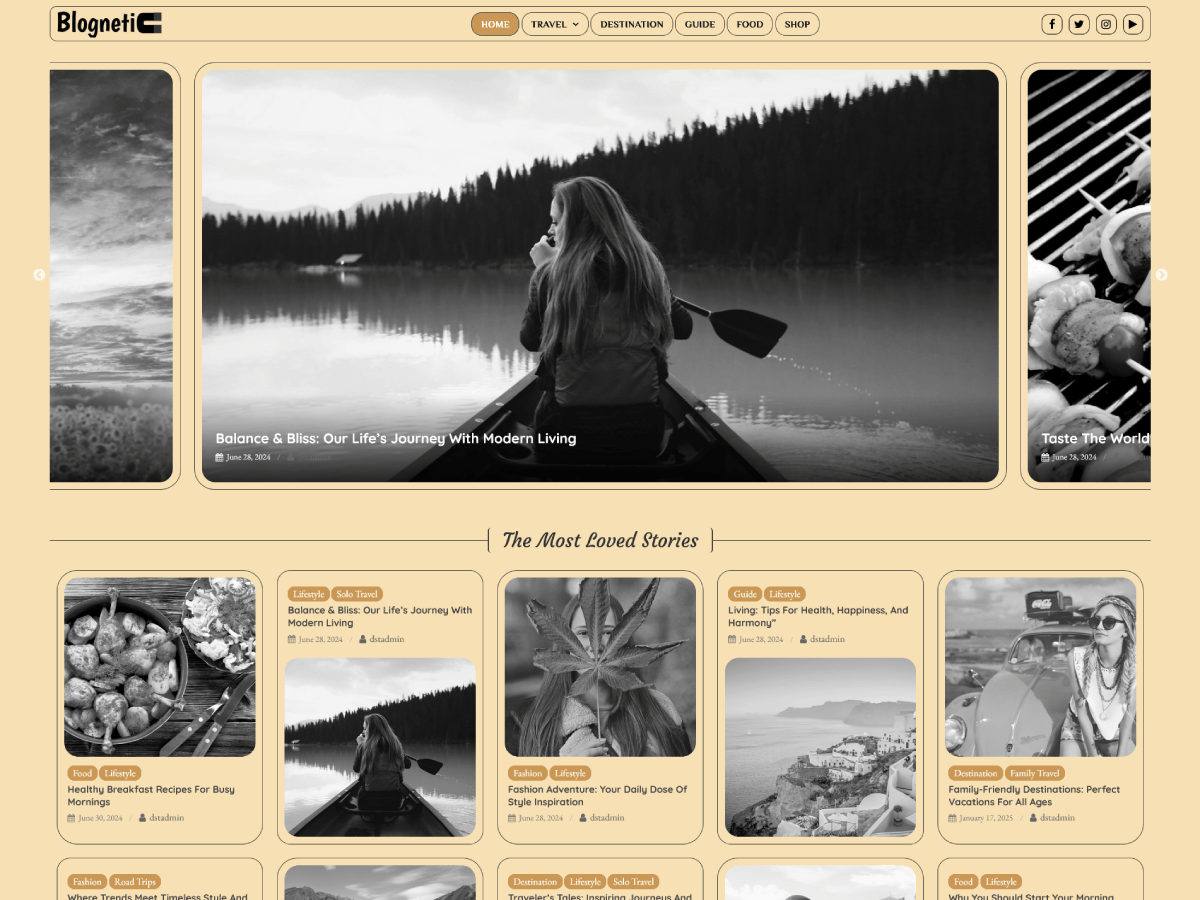Expand the Travel navigation dropdown
This screenshot has height=900, width=1200.
(555, 24)
